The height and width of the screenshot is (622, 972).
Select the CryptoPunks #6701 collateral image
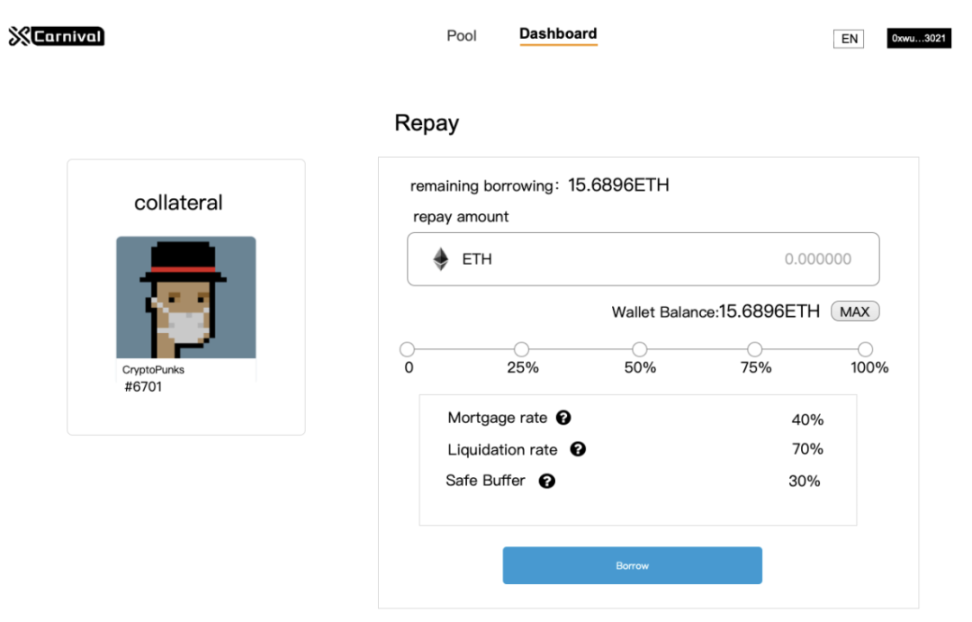pos(186,297)
